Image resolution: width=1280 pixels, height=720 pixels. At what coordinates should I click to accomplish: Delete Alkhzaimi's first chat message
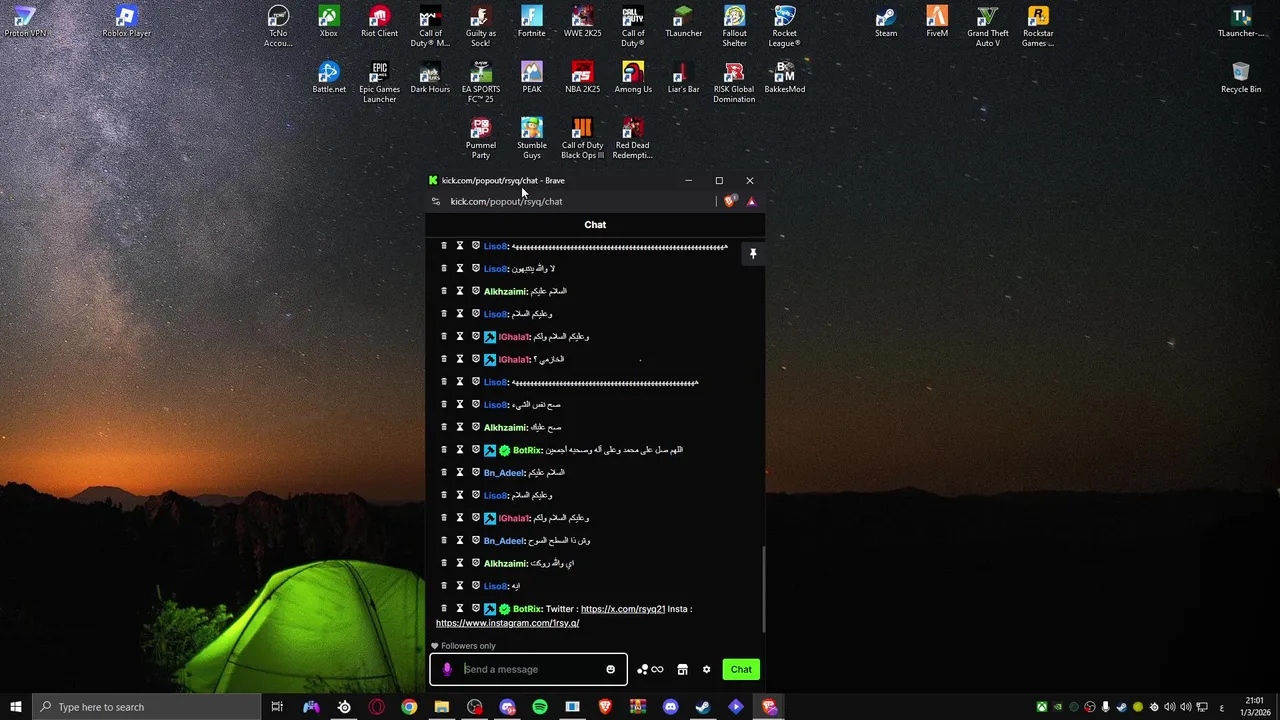[x=444, y=291]
